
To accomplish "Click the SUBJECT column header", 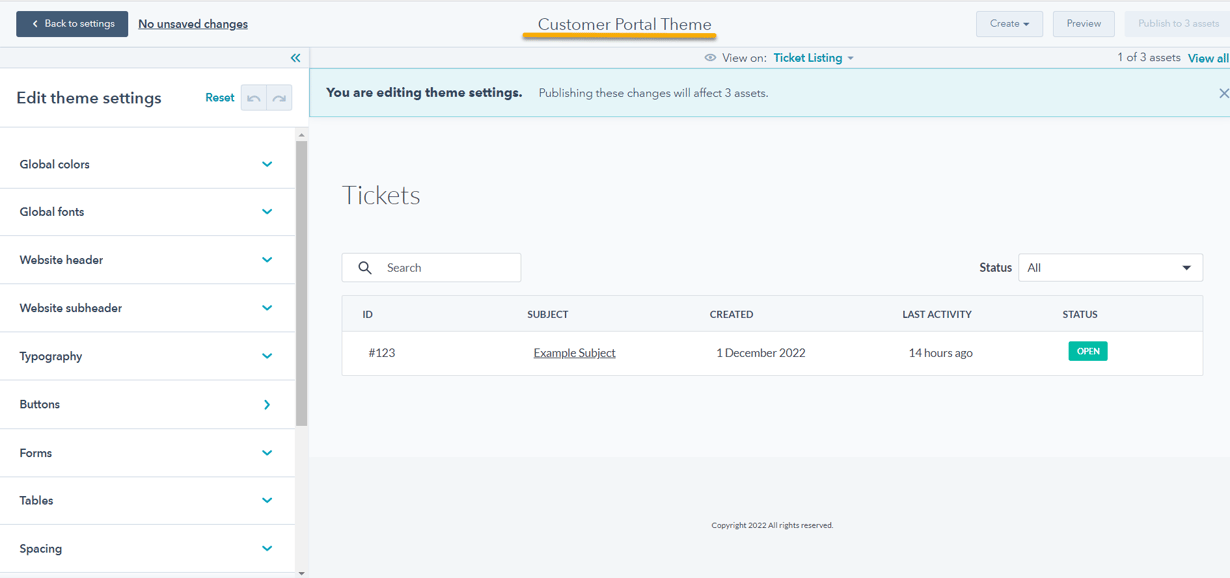I will pyautogui.click(x=548, y=314).
